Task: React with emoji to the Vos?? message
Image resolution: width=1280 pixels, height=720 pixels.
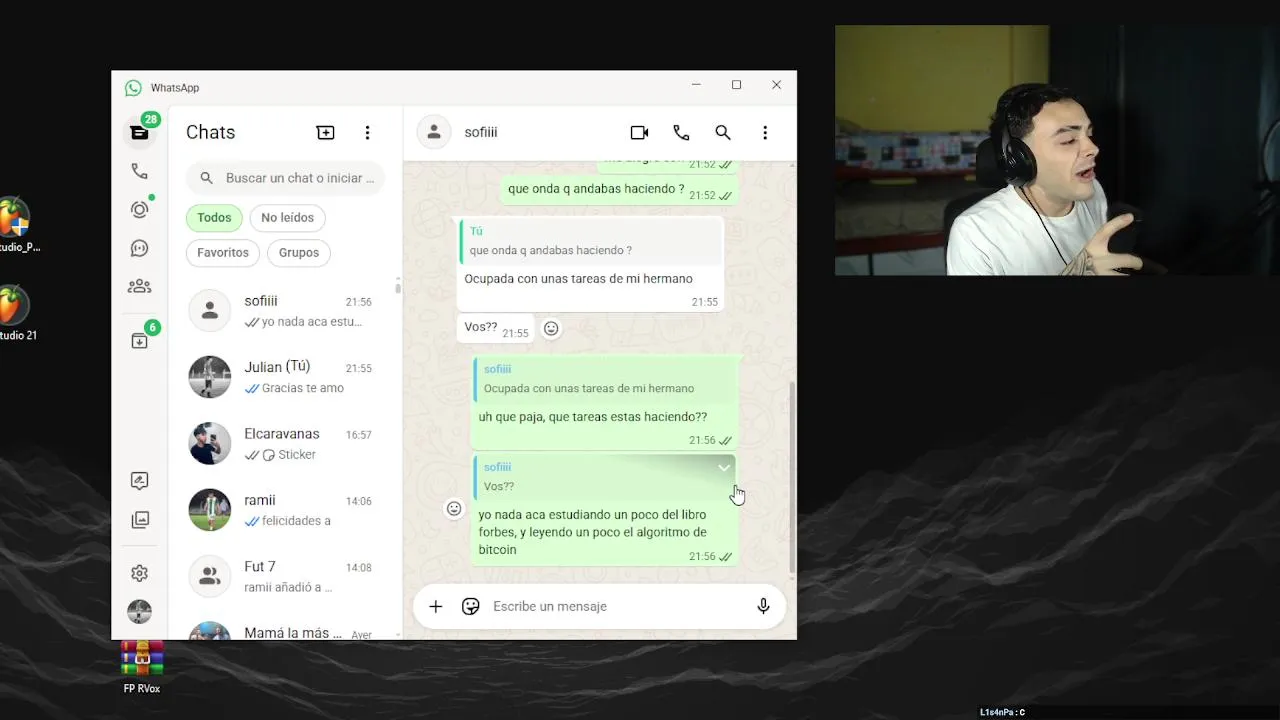Action: 551,328
